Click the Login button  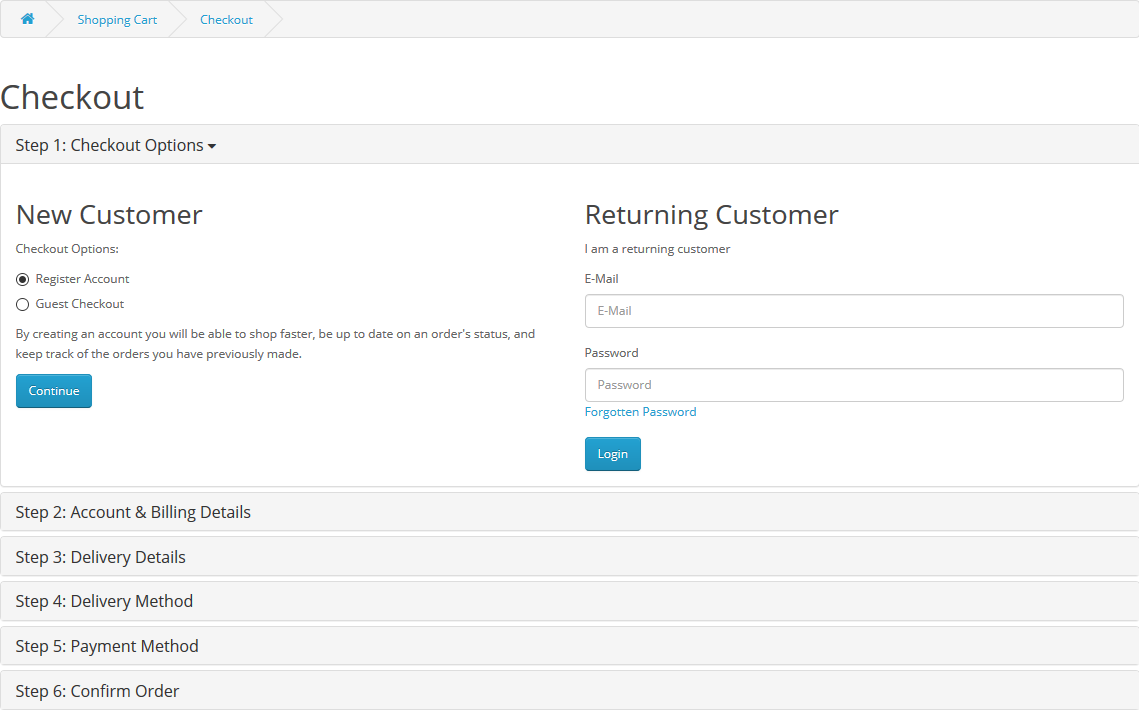612,454
